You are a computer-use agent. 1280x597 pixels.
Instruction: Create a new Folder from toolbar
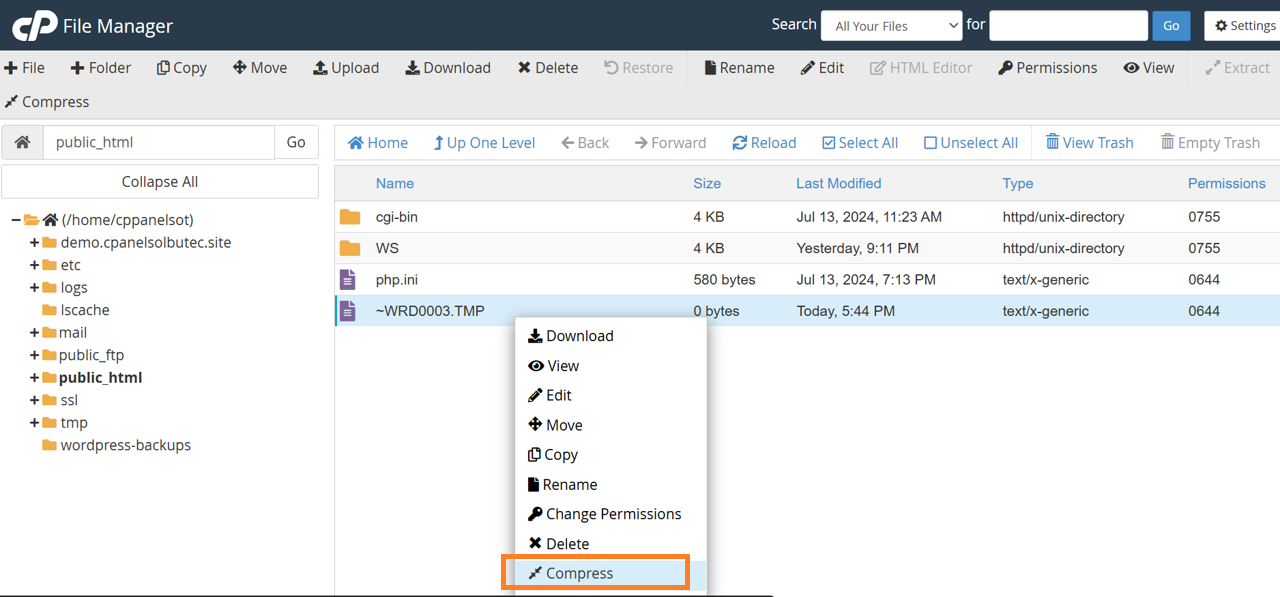coord(100,68)
